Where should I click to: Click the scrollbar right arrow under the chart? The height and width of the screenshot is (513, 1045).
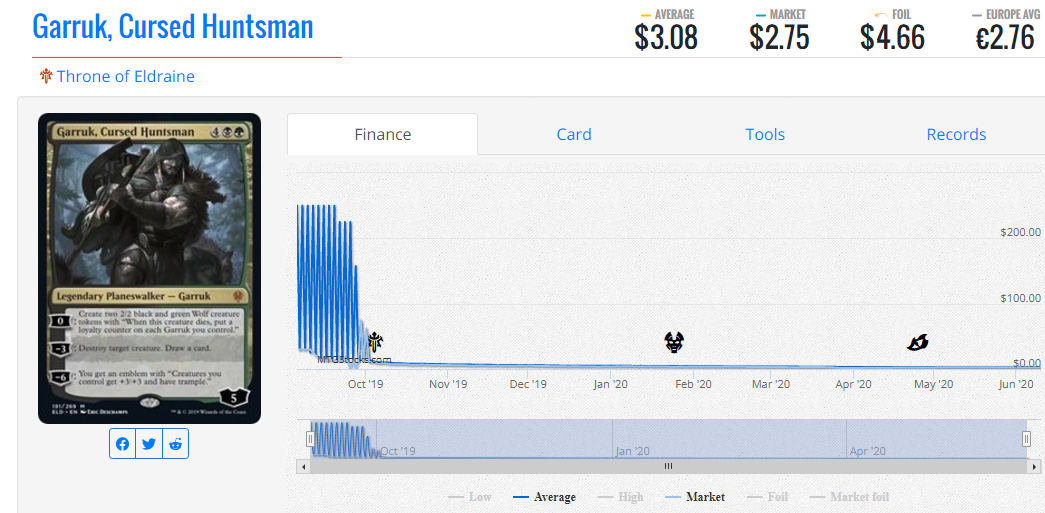[x=1032, y=466]
